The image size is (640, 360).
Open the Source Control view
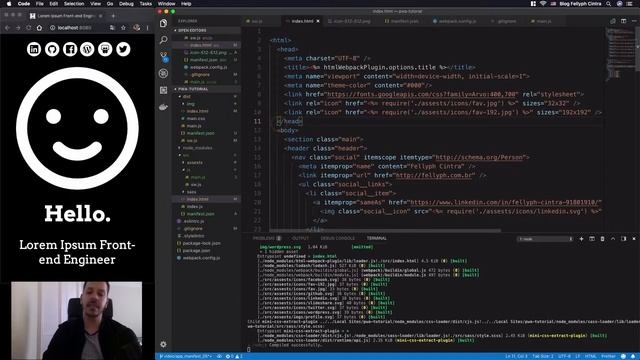164,56
